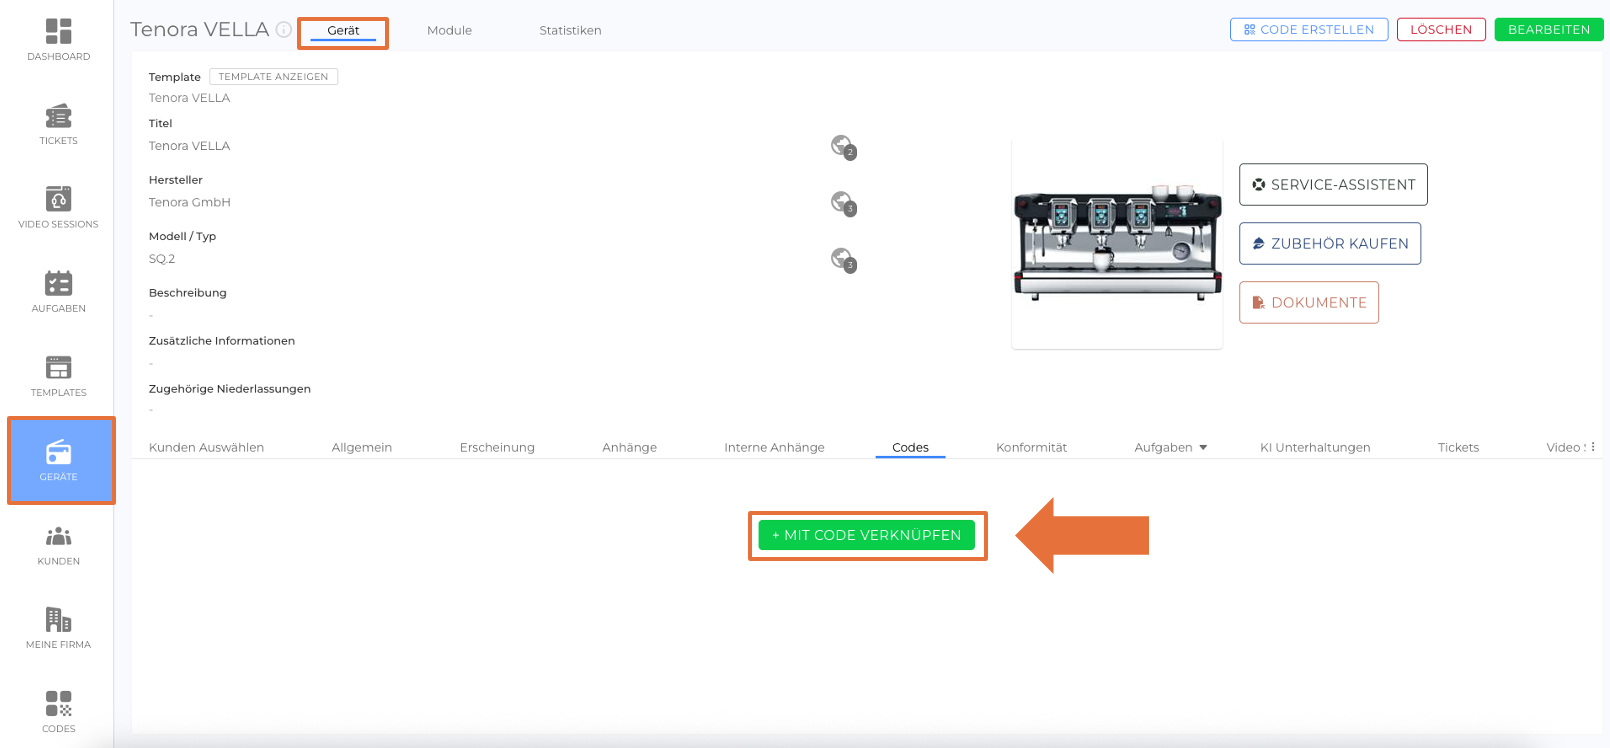
Task: Open the tab overflow menu dots
Action: 1593,447
